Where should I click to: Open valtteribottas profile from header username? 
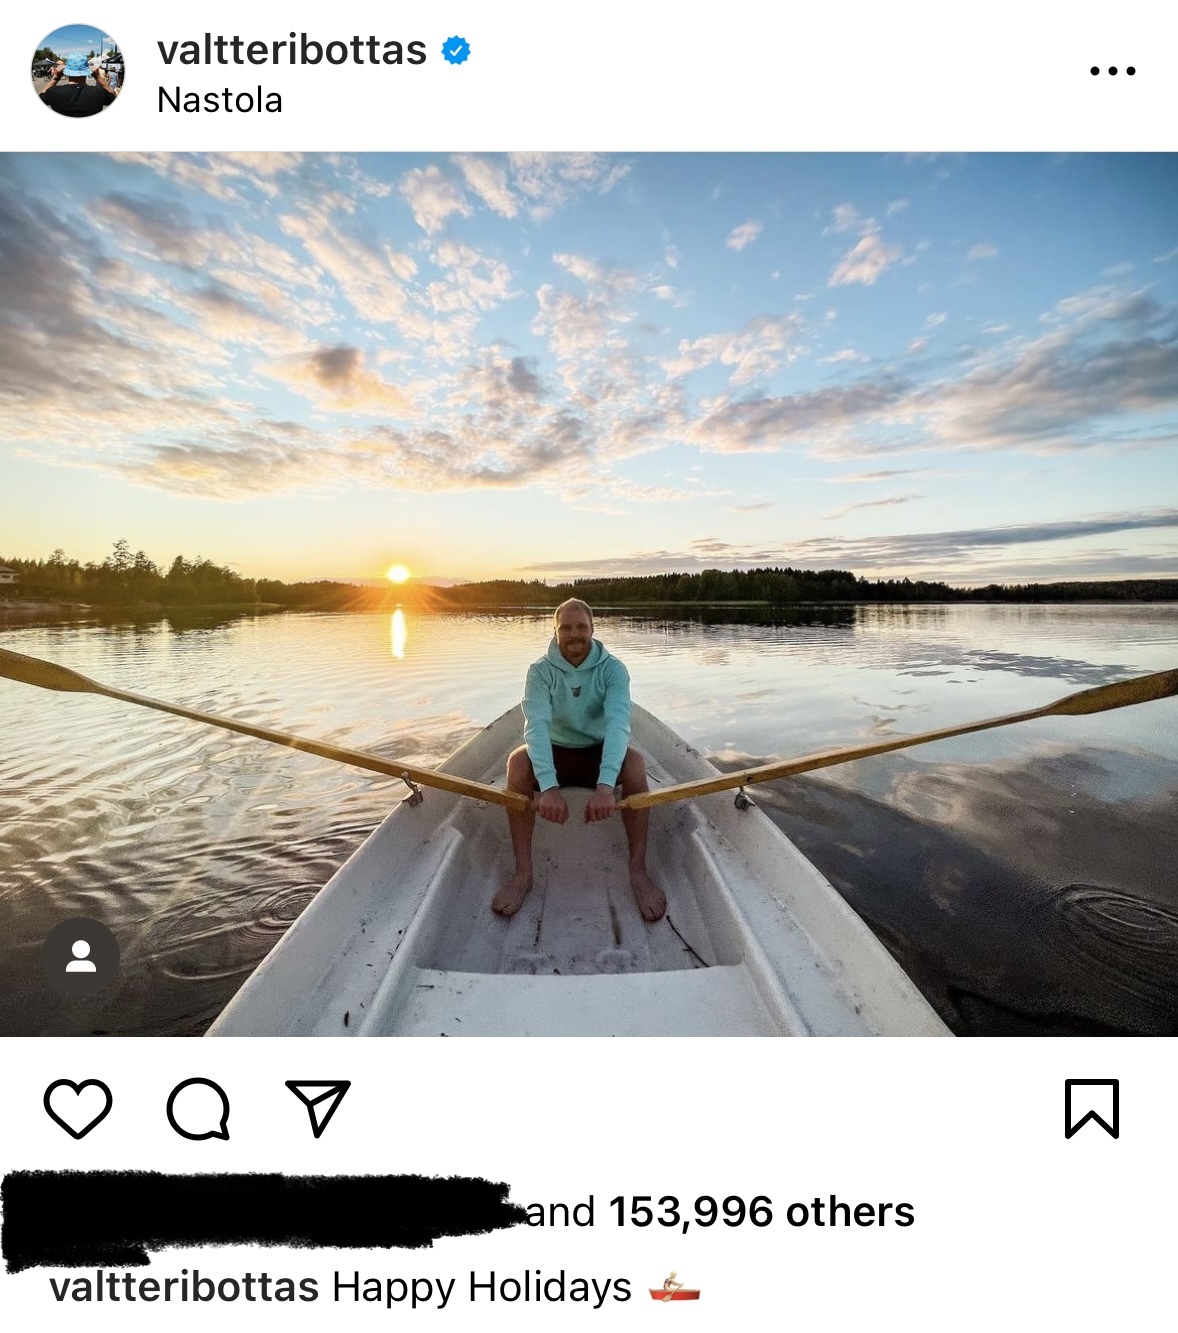pos(292,50)
